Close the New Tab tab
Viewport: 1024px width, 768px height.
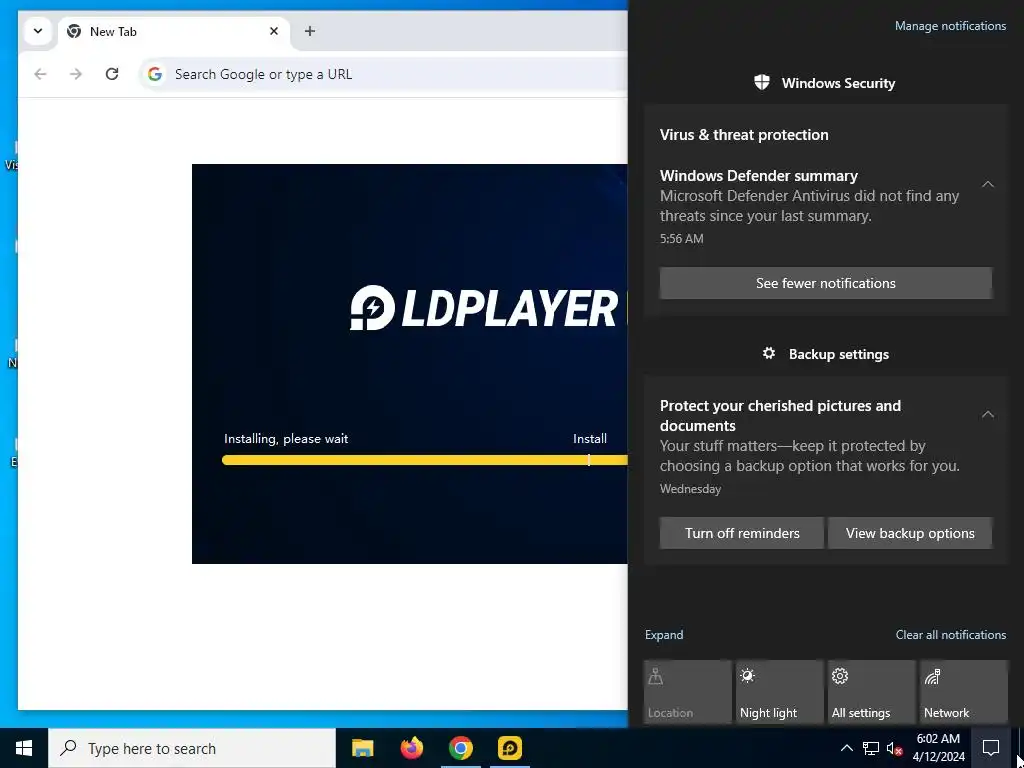pyautogui.click(x=274, y=31)
